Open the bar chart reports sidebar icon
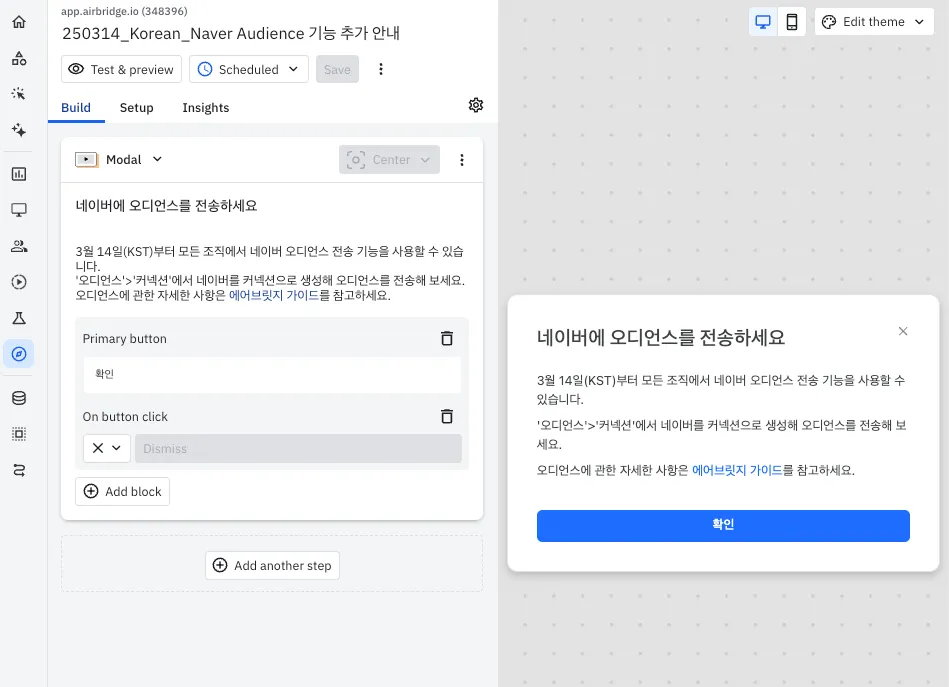 pyautogui.click(x=19, y=174)
